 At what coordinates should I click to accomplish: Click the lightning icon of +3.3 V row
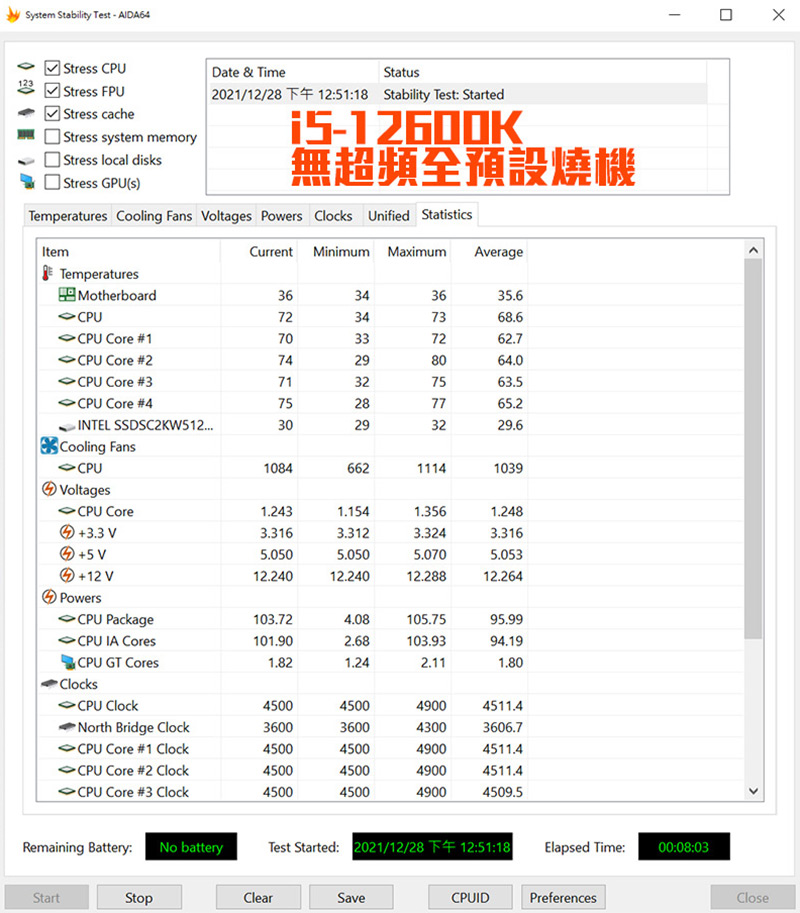[x=68, y=532]
